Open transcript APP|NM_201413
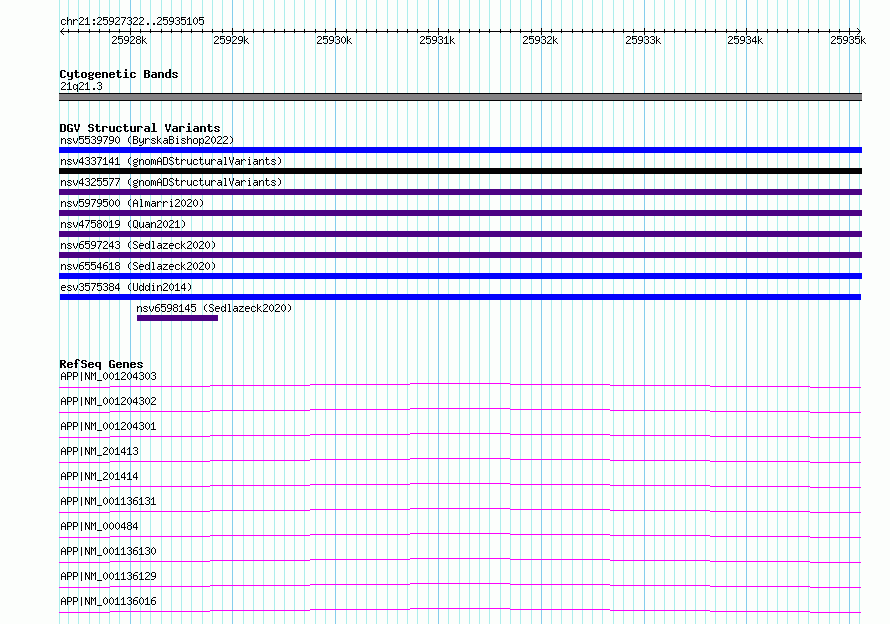Viewport: 890px width, 624px height. (x=99, y=451)
